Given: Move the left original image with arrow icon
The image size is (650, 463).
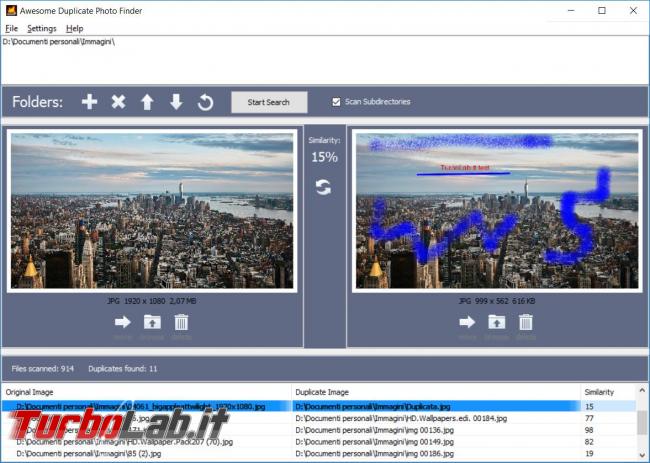Looking at the screenshot, I should point(123,322).
